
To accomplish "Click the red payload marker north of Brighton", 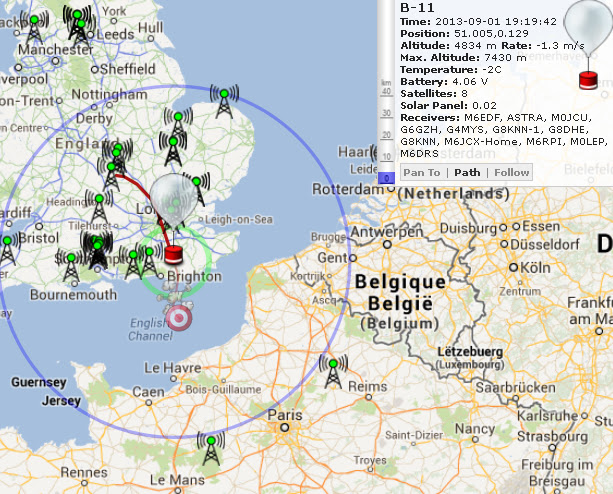I will [173, 255].
